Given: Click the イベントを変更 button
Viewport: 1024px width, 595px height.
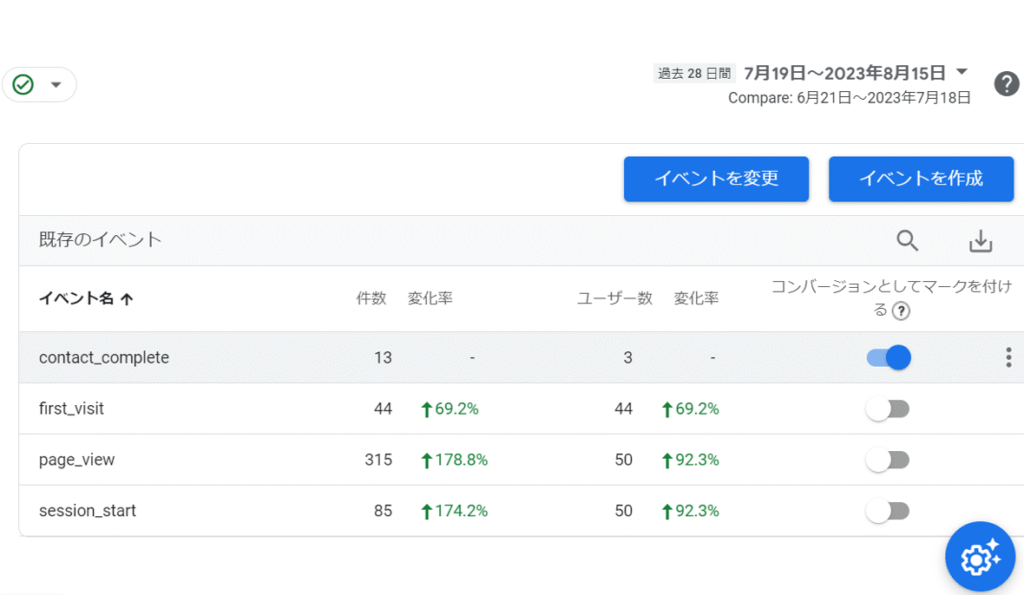Looking at the screenshot, I should point(716,179).
